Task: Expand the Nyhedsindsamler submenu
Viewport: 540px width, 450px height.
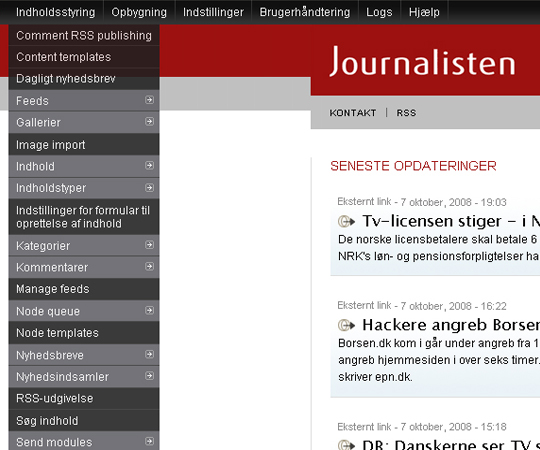Action: tap(149, 376)
